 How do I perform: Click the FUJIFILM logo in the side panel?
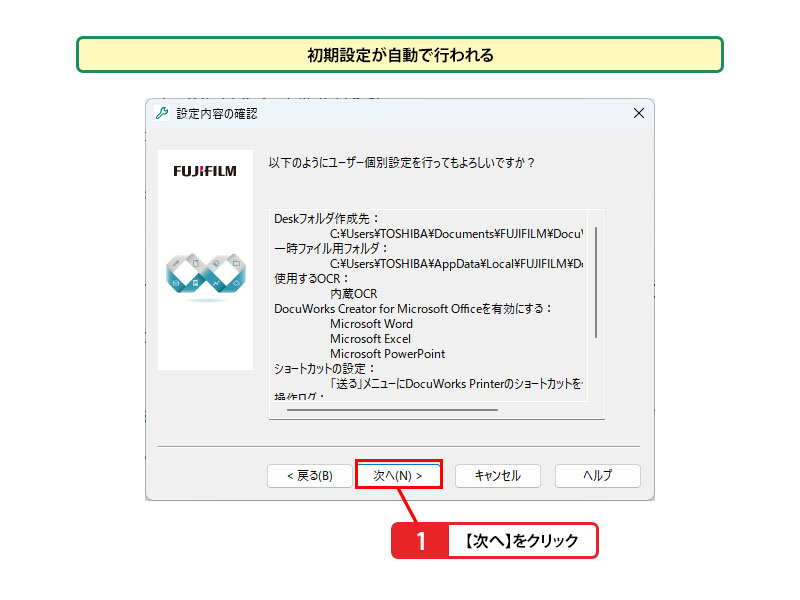205,171
